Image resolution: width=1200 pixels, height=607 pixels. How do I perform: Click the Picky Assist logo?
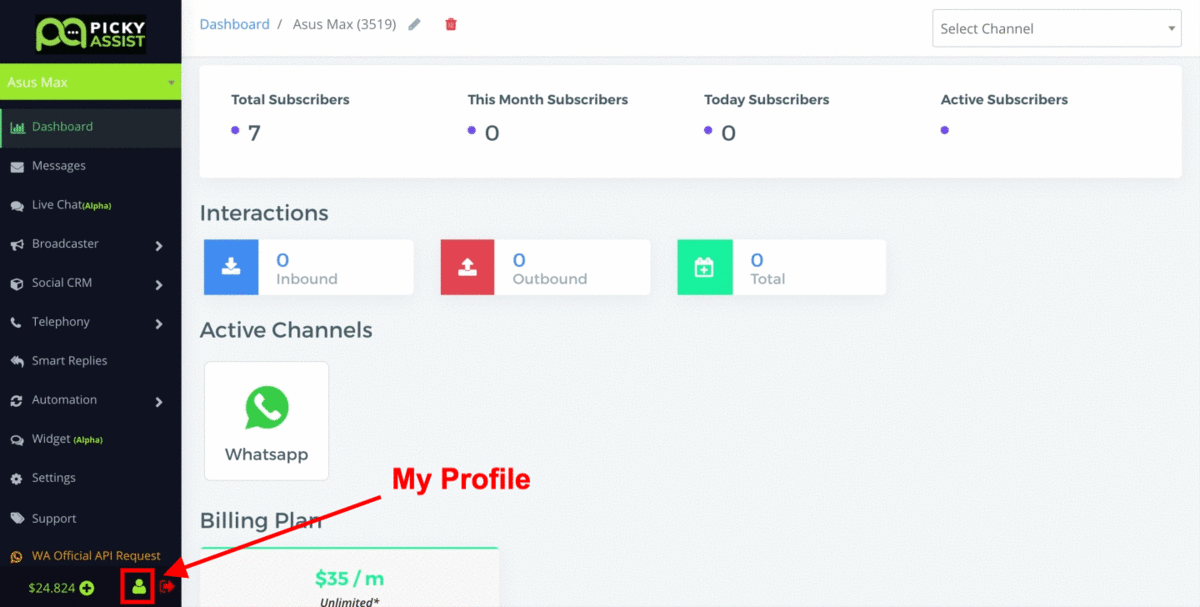click(90, 32)
